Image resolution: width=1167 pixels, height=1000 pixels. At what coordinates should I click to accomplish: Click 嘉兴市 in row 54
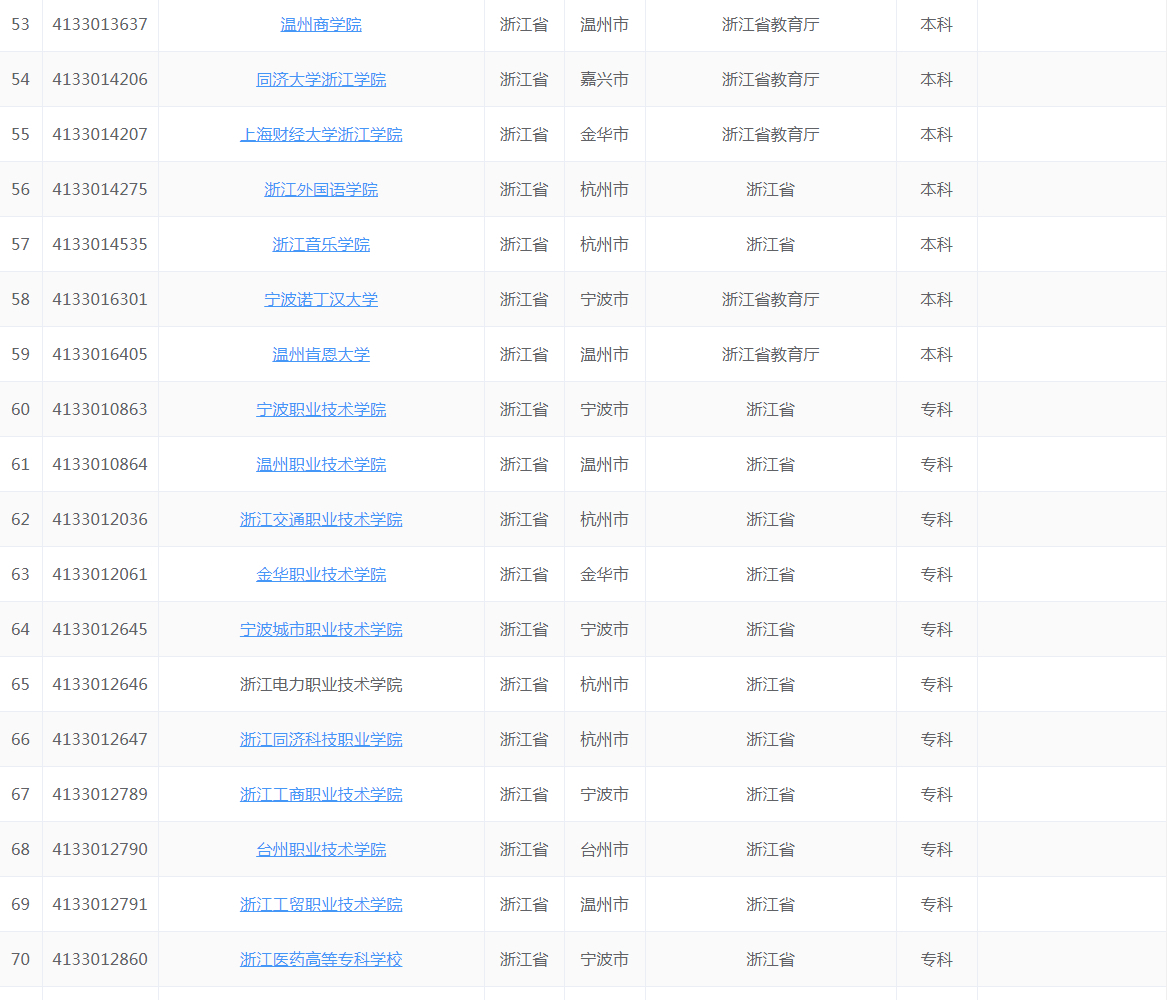[x=604, y=80]
